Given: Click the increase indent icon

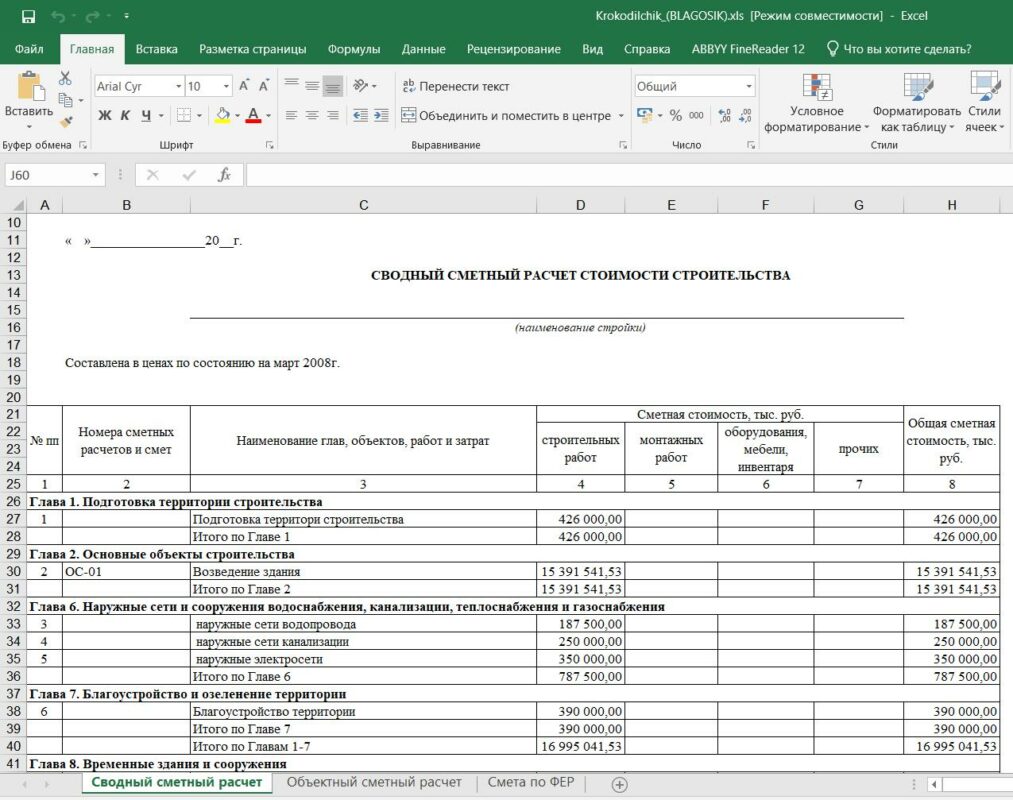Looking at the screenshot, I should pos(383,115).
